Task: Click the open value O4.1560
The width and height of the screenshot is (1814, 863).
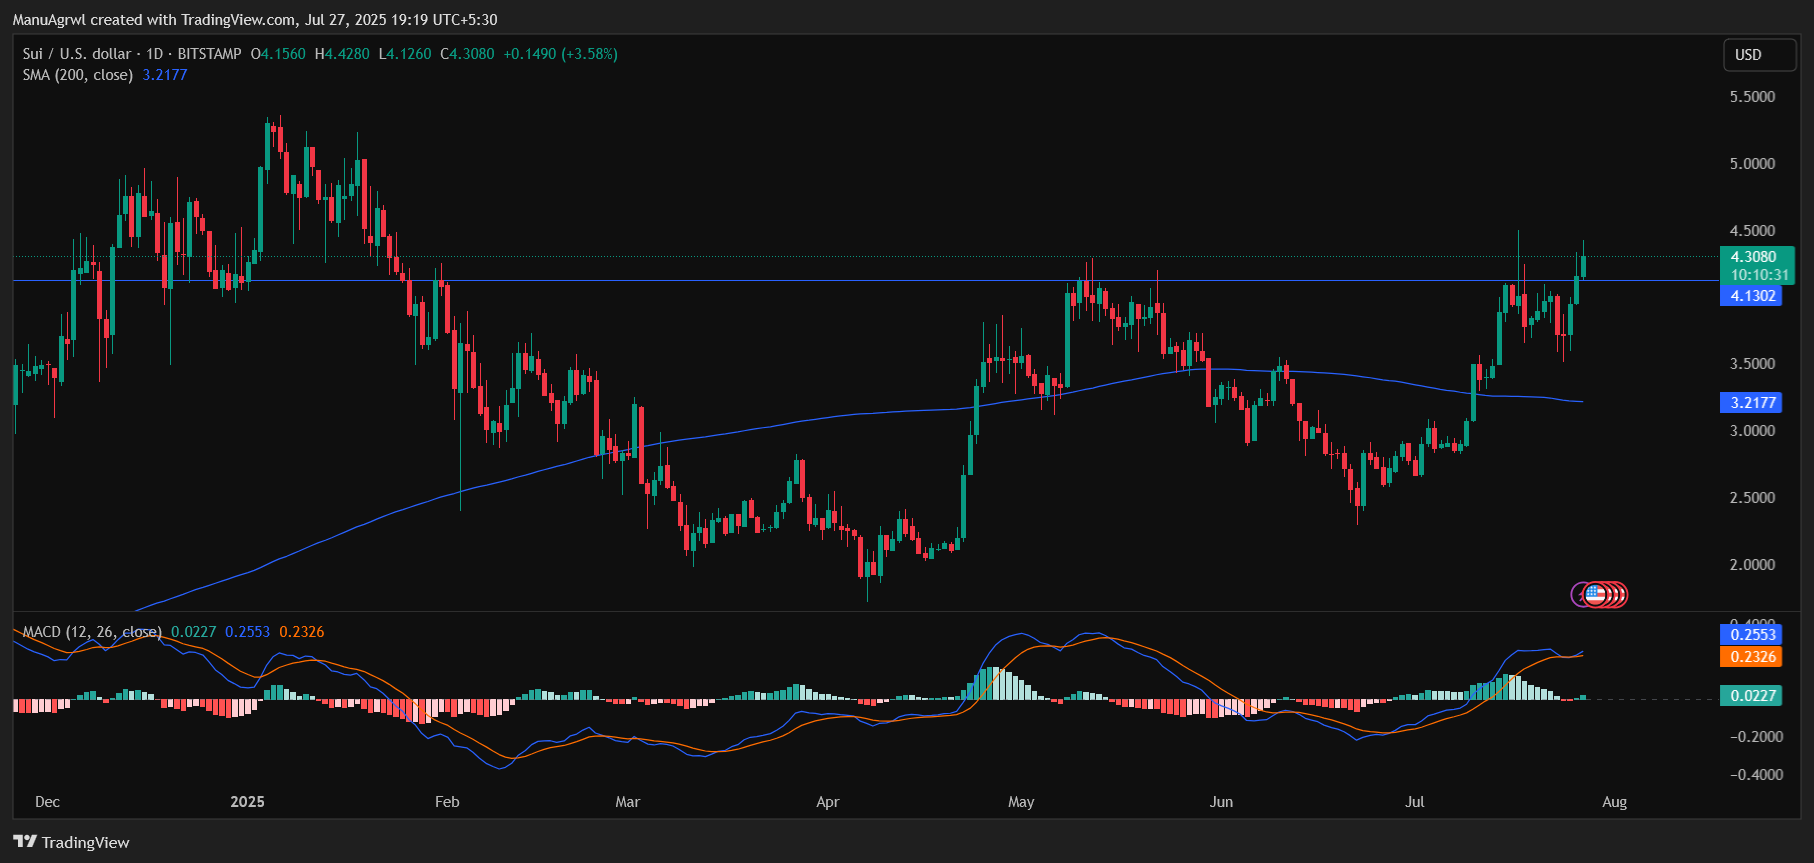Action: click(x=278, y=54)
